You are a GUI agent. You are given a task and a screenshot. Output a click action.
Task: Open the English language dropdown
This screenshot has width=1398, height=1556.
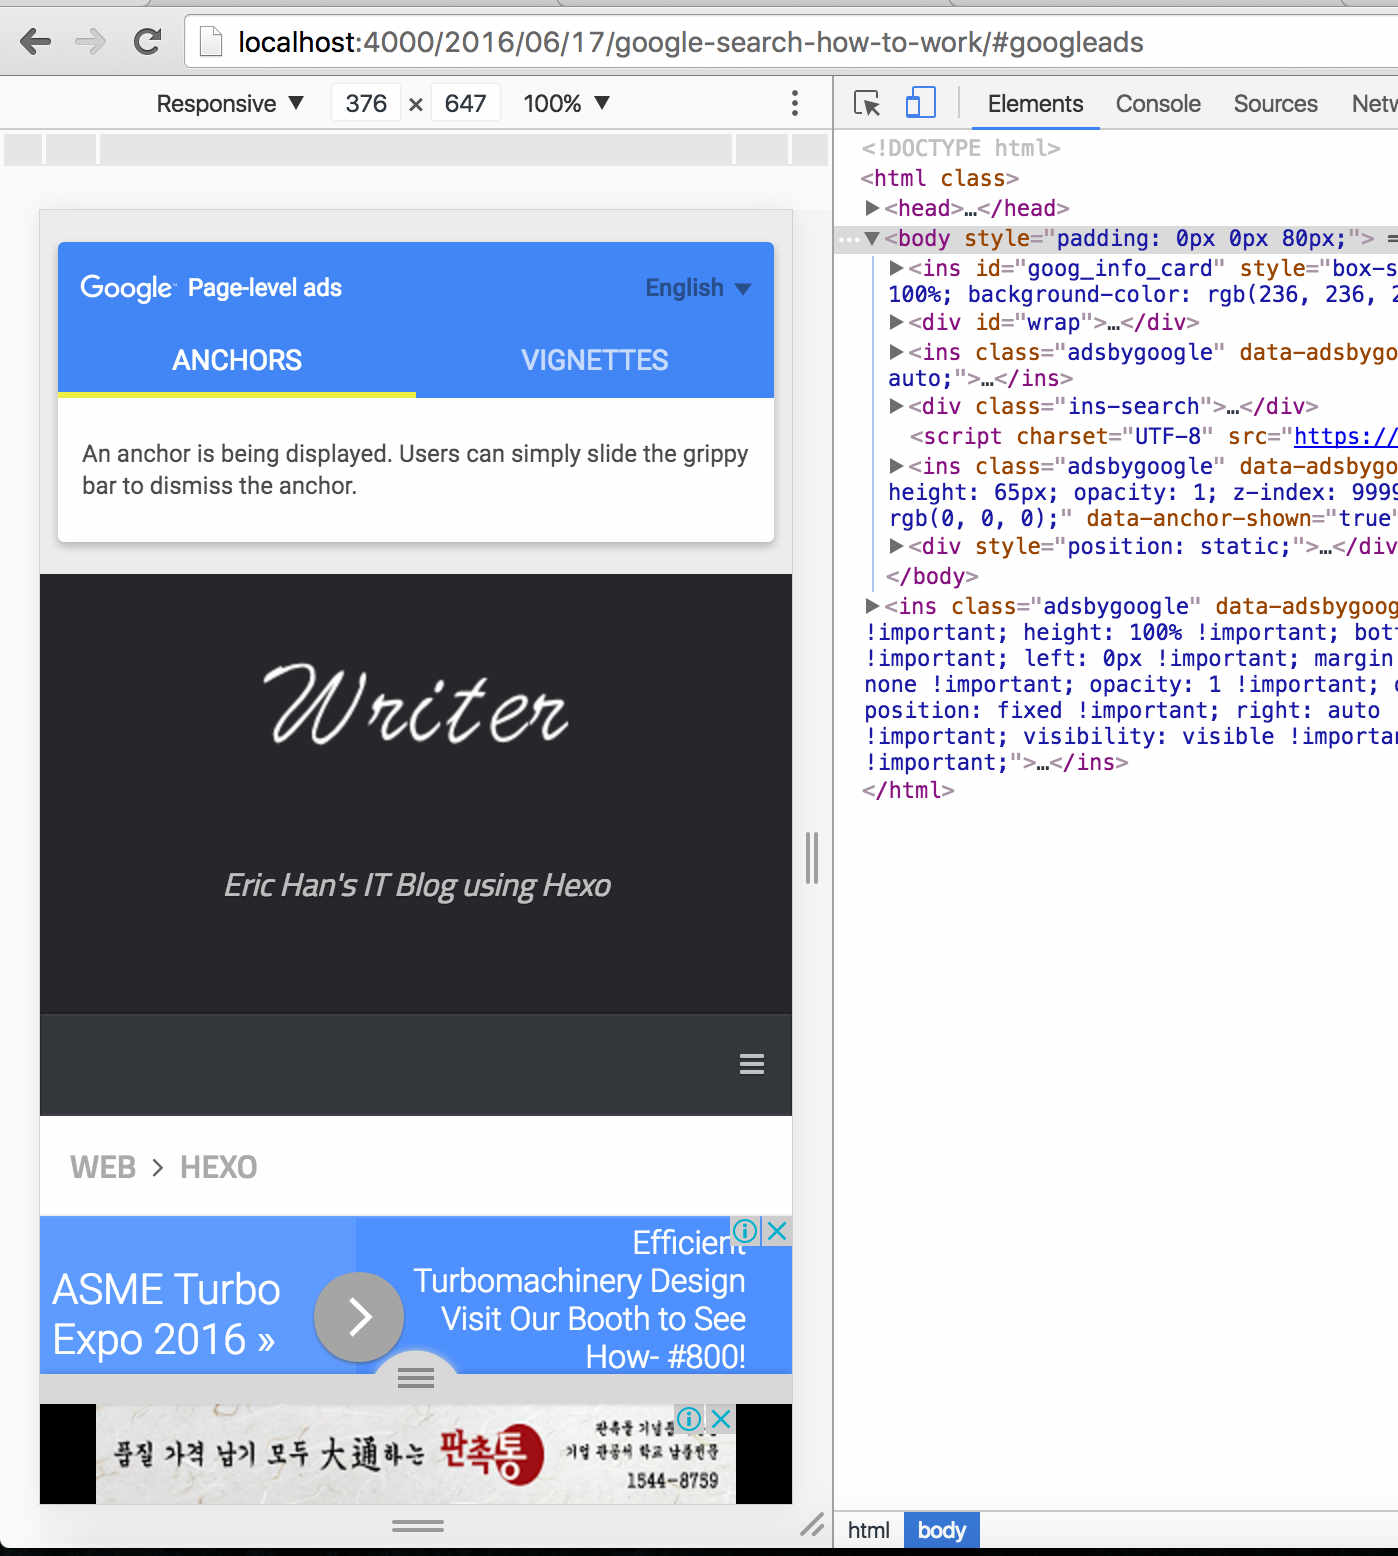point(697,288)
